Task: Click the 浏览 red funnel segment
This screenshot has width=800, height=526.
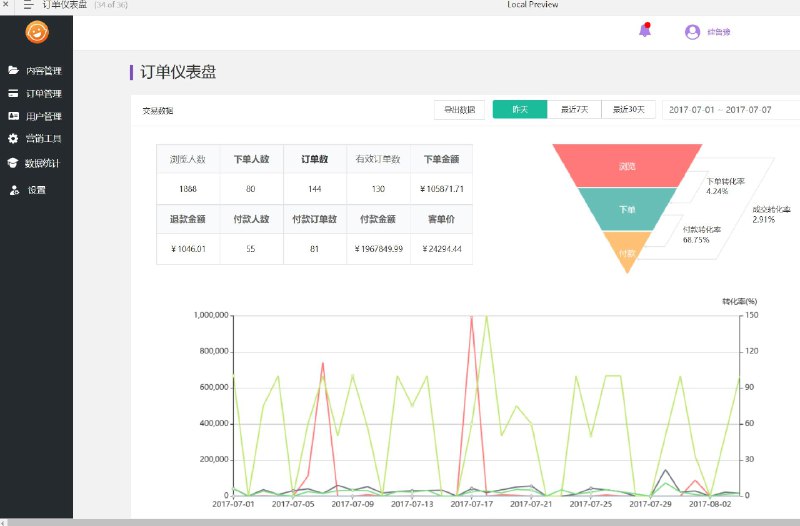Action: (x=627, y=166)
